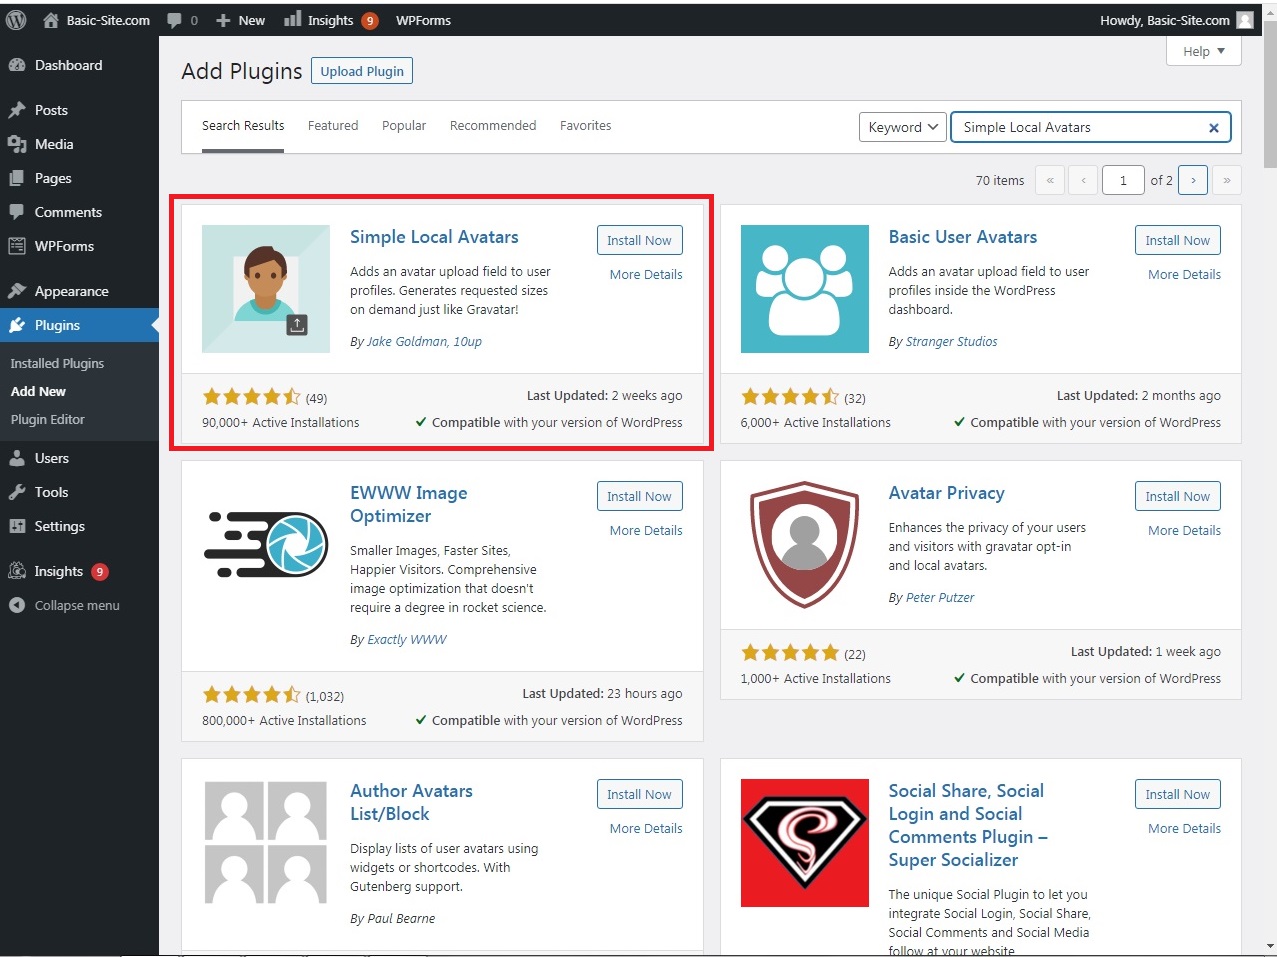This screenshot has height=957, width=1277.
Task: Click the Appearance paintbrush sidebar item
Action: tap(71, 291)
